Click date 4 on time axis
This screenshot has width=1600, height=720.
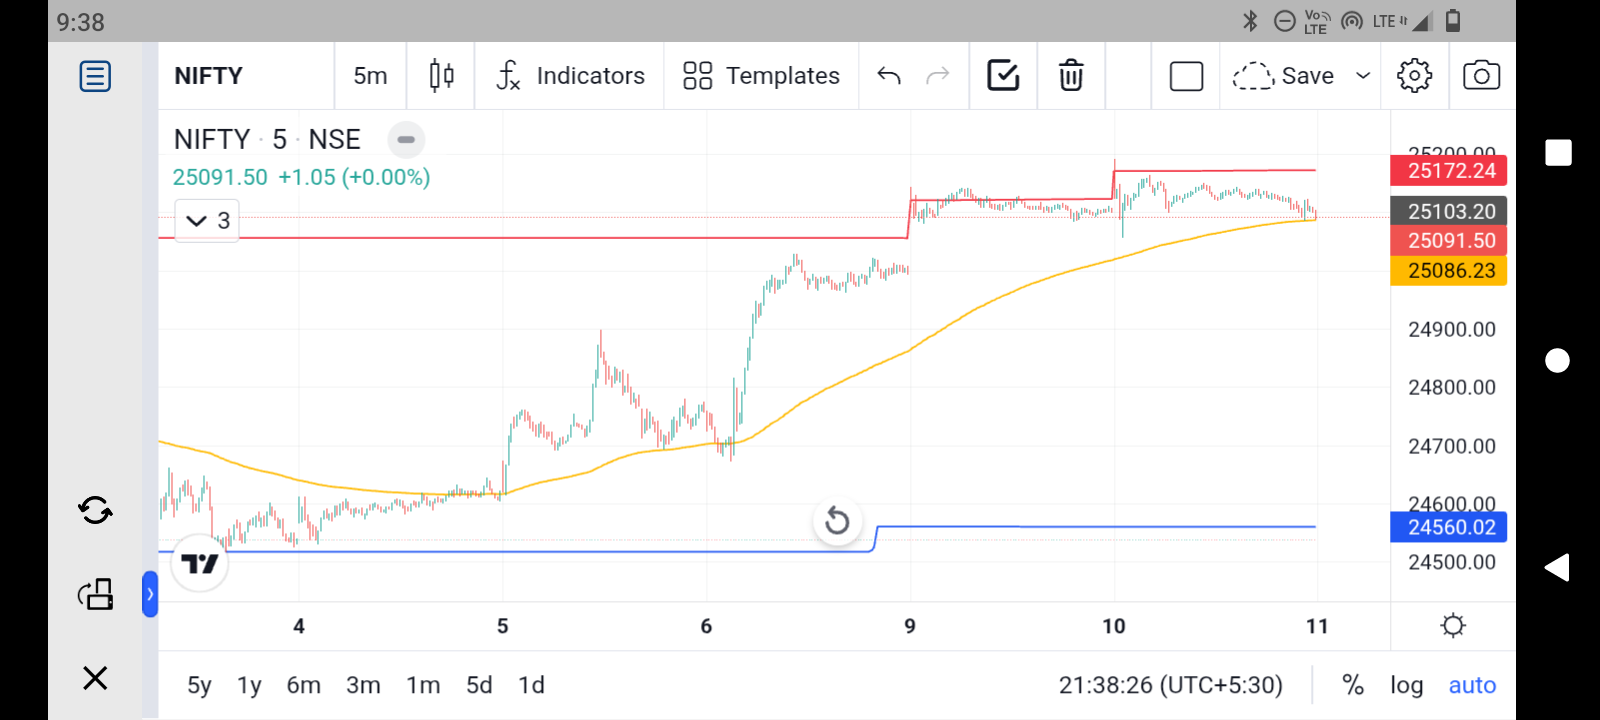[299, 626]
